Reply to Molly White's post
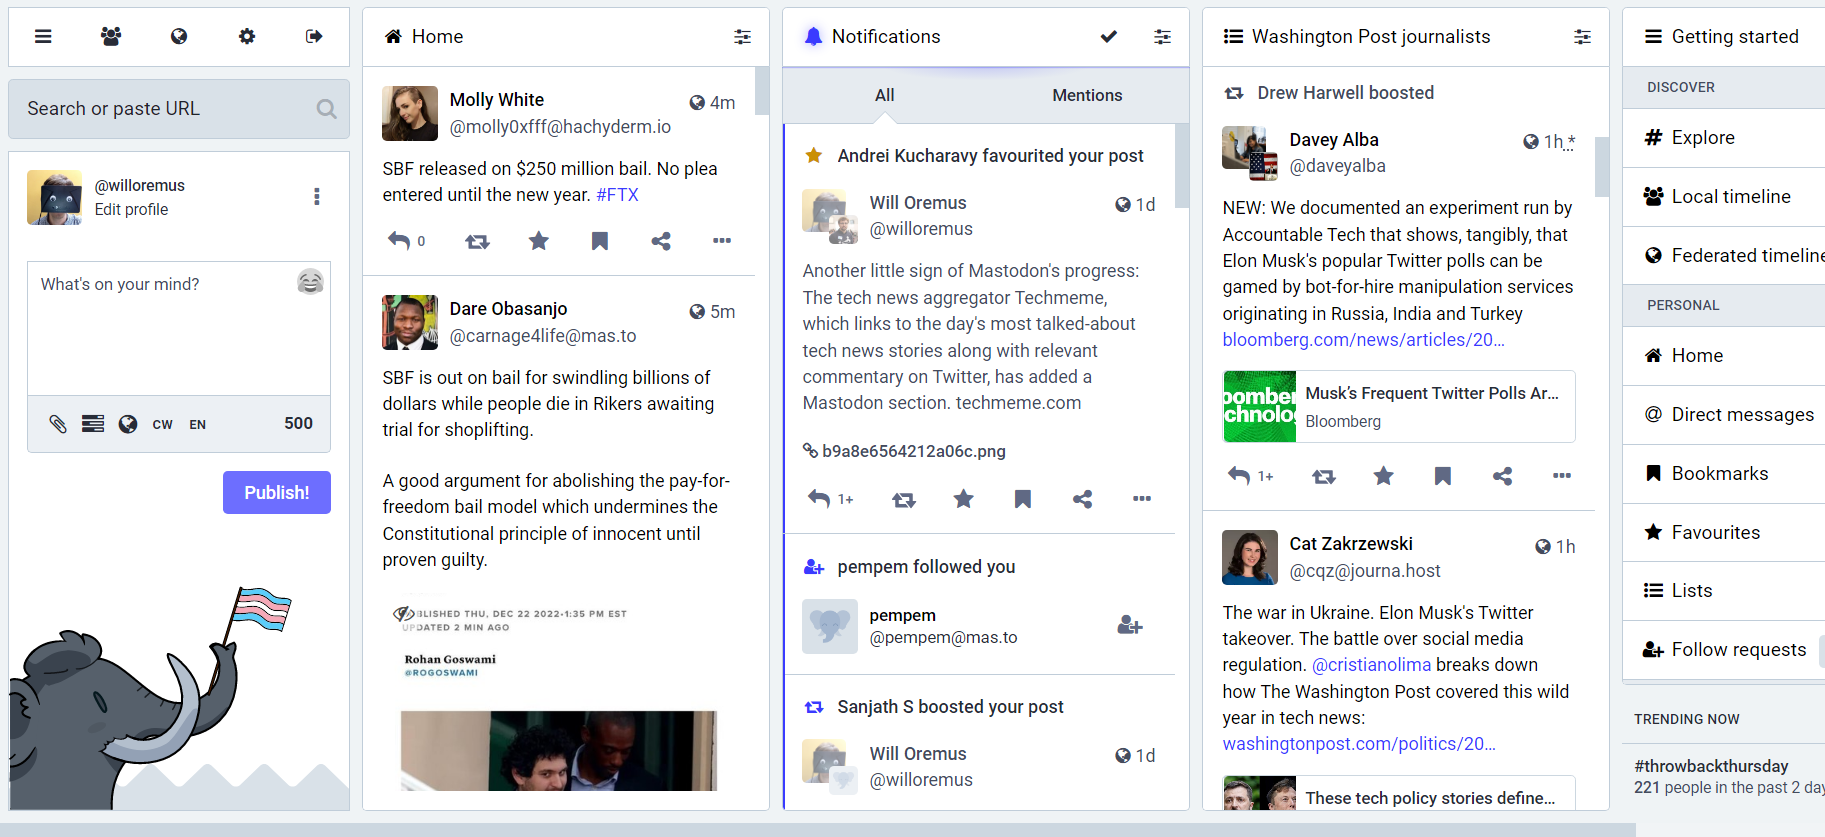Viewport: 1825px width, 837px height. click(x=400, y=241)
